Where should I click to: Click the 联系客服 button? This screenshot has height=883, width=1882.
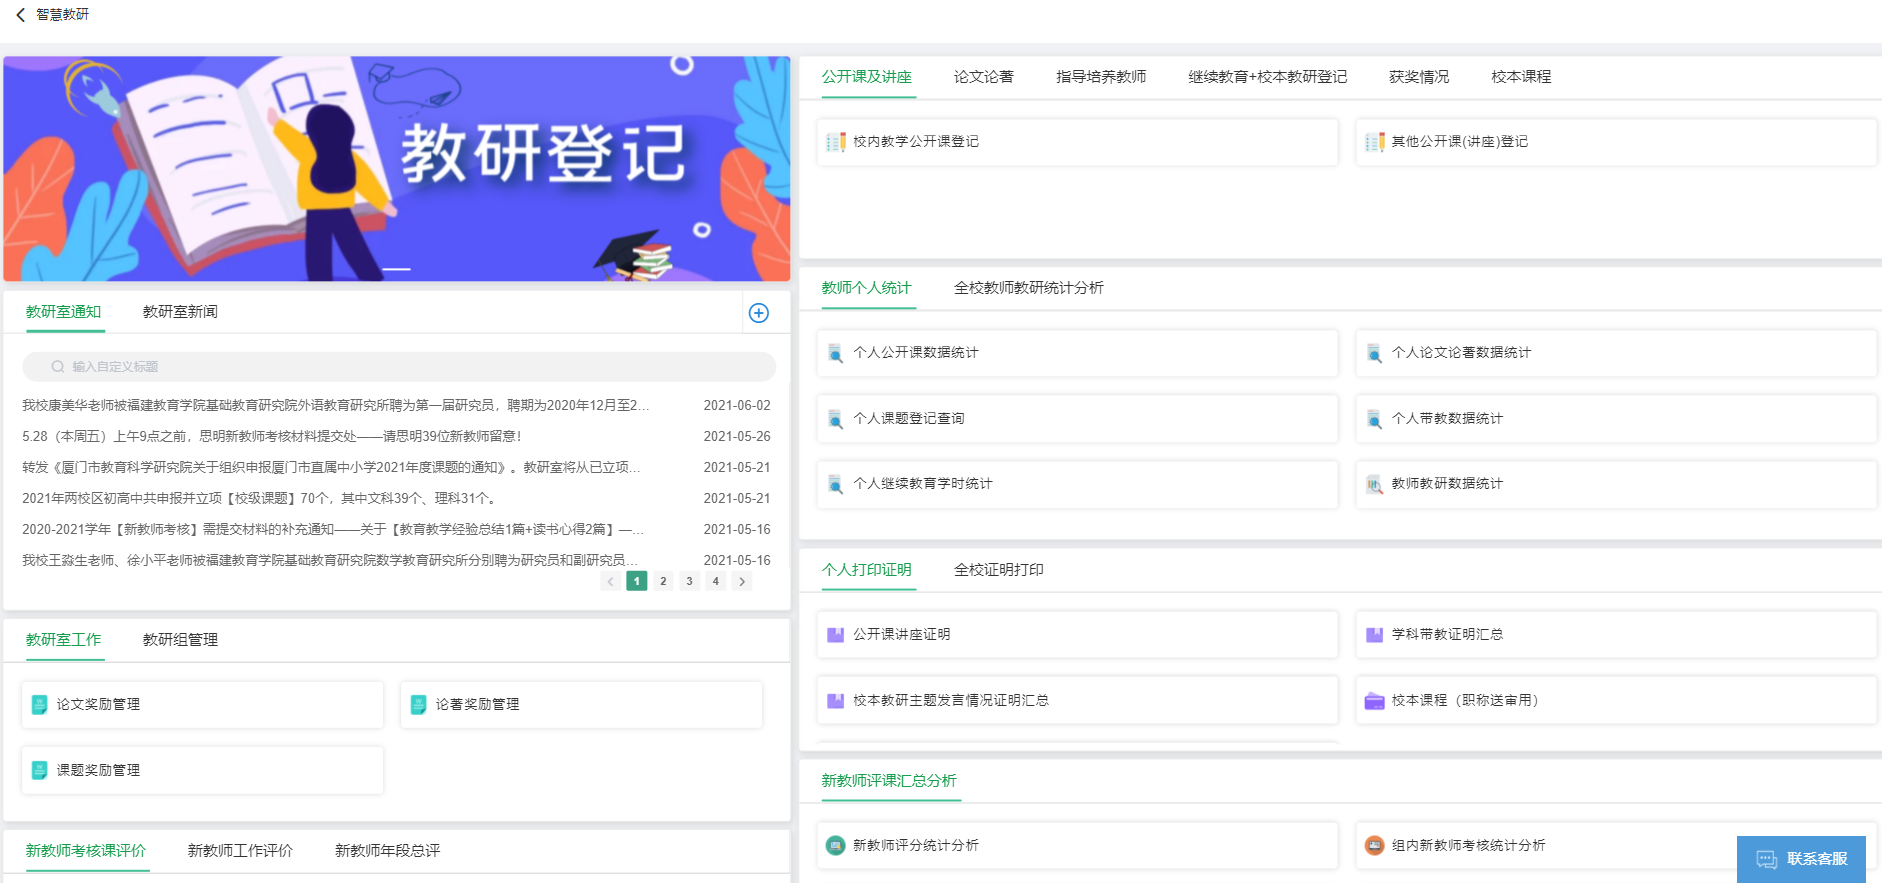(x=1801, y=859)
